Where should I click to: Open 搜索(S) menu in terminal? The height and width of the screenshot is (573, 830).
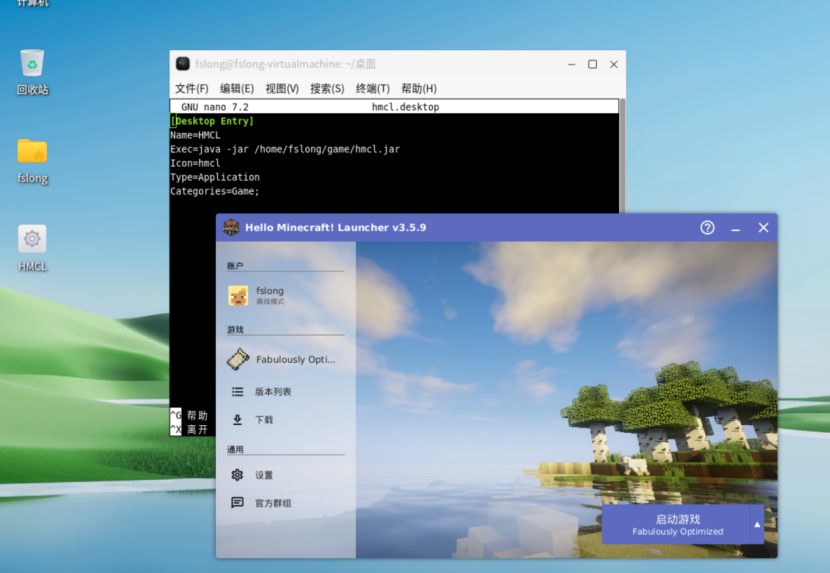[x=327, y=88]
